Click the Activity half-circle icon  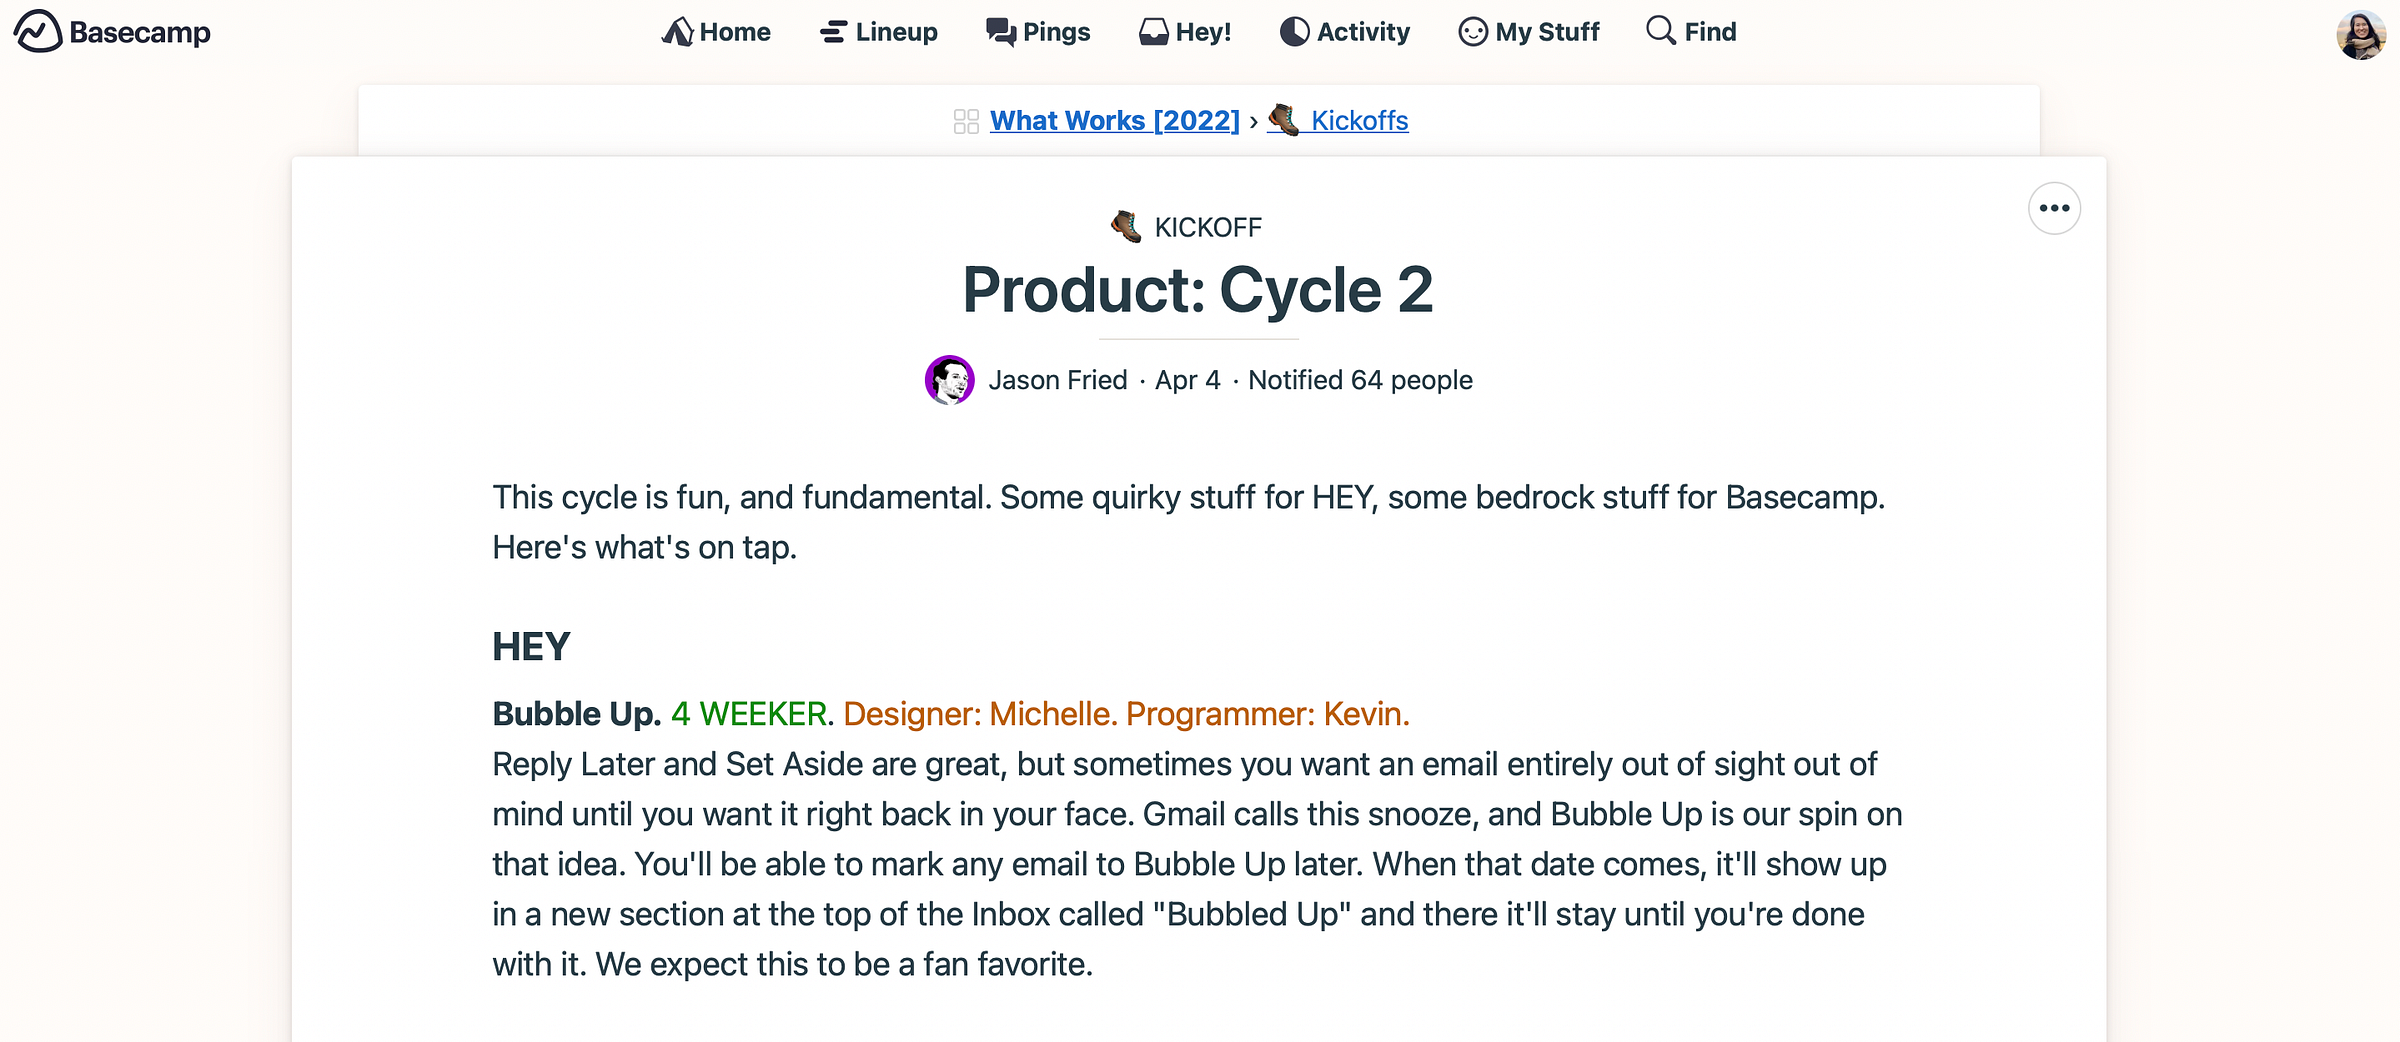pyautogui.click(x=1294, y=32)
